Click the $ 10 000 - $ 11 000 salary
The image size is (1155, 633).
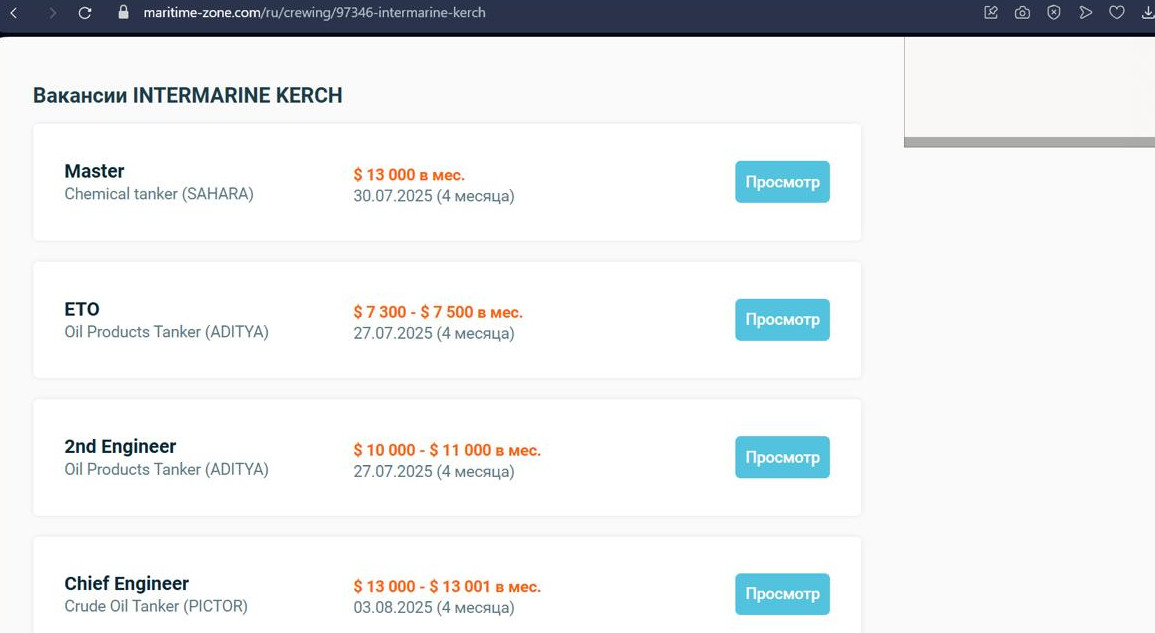point(447,450)
